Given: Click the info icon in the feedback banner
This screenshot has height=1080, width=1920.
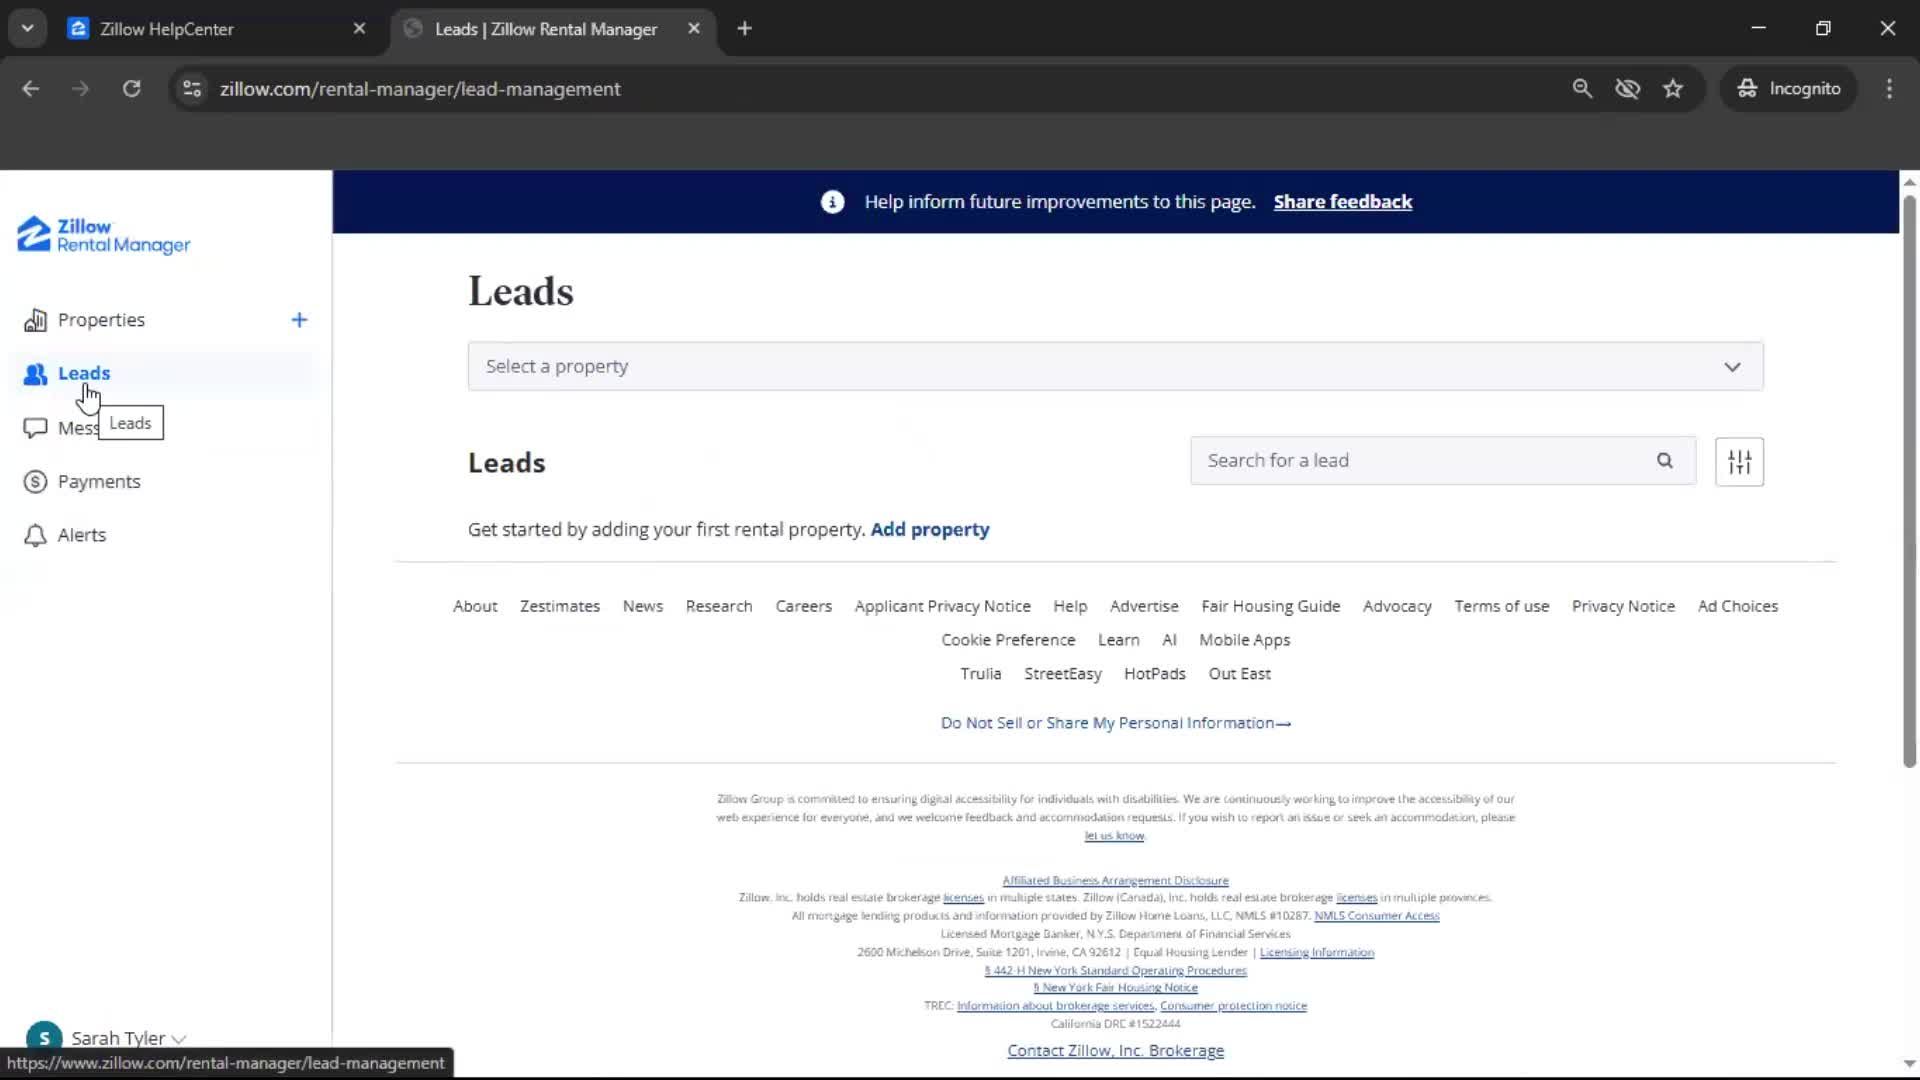Looking at the screenshot, I should (831, 201).
